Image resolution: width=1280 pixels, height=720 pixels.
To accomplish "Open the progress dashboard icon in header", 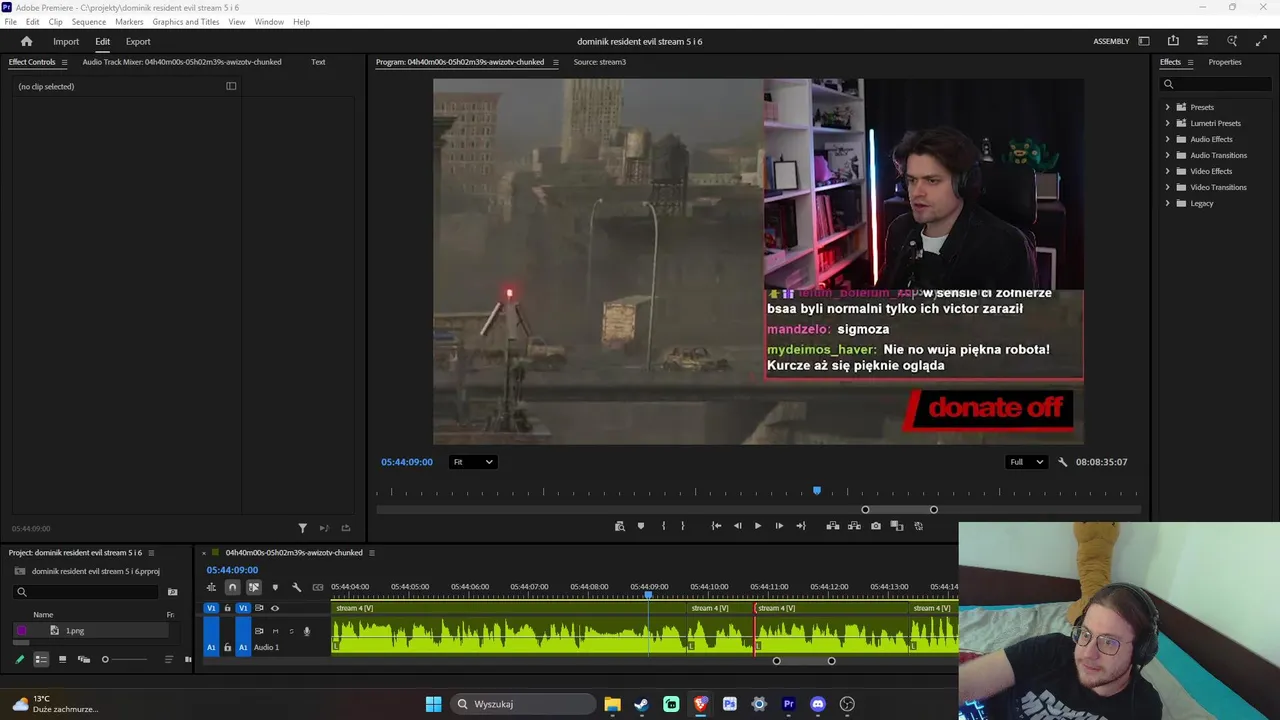I will point(1203,41).
